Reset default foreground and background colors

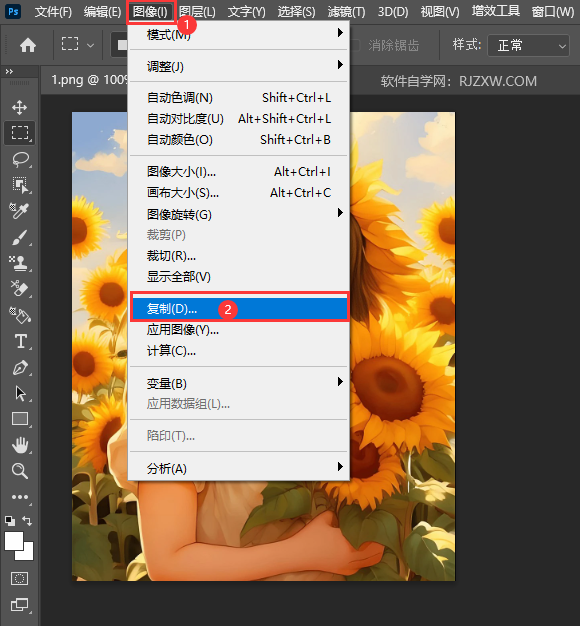[x=10, y=521]
